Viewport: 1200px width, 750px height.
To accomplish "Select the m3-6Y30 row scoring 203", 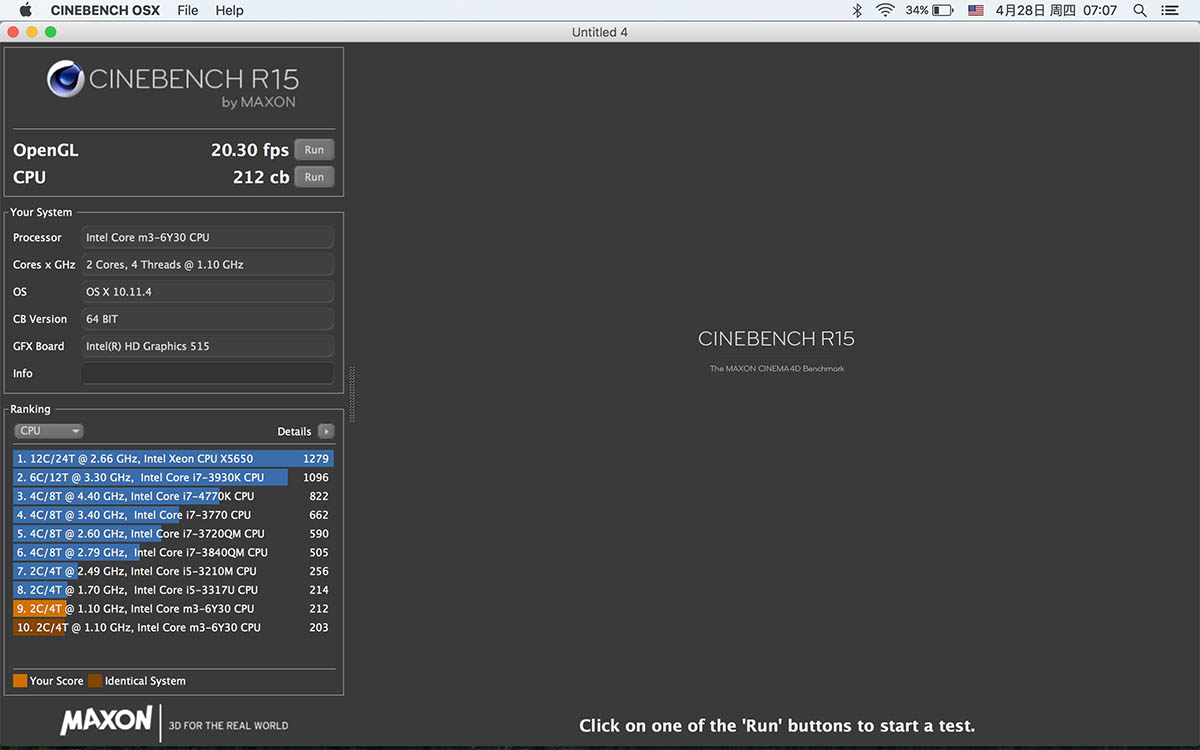I will (x=174, y=627).
